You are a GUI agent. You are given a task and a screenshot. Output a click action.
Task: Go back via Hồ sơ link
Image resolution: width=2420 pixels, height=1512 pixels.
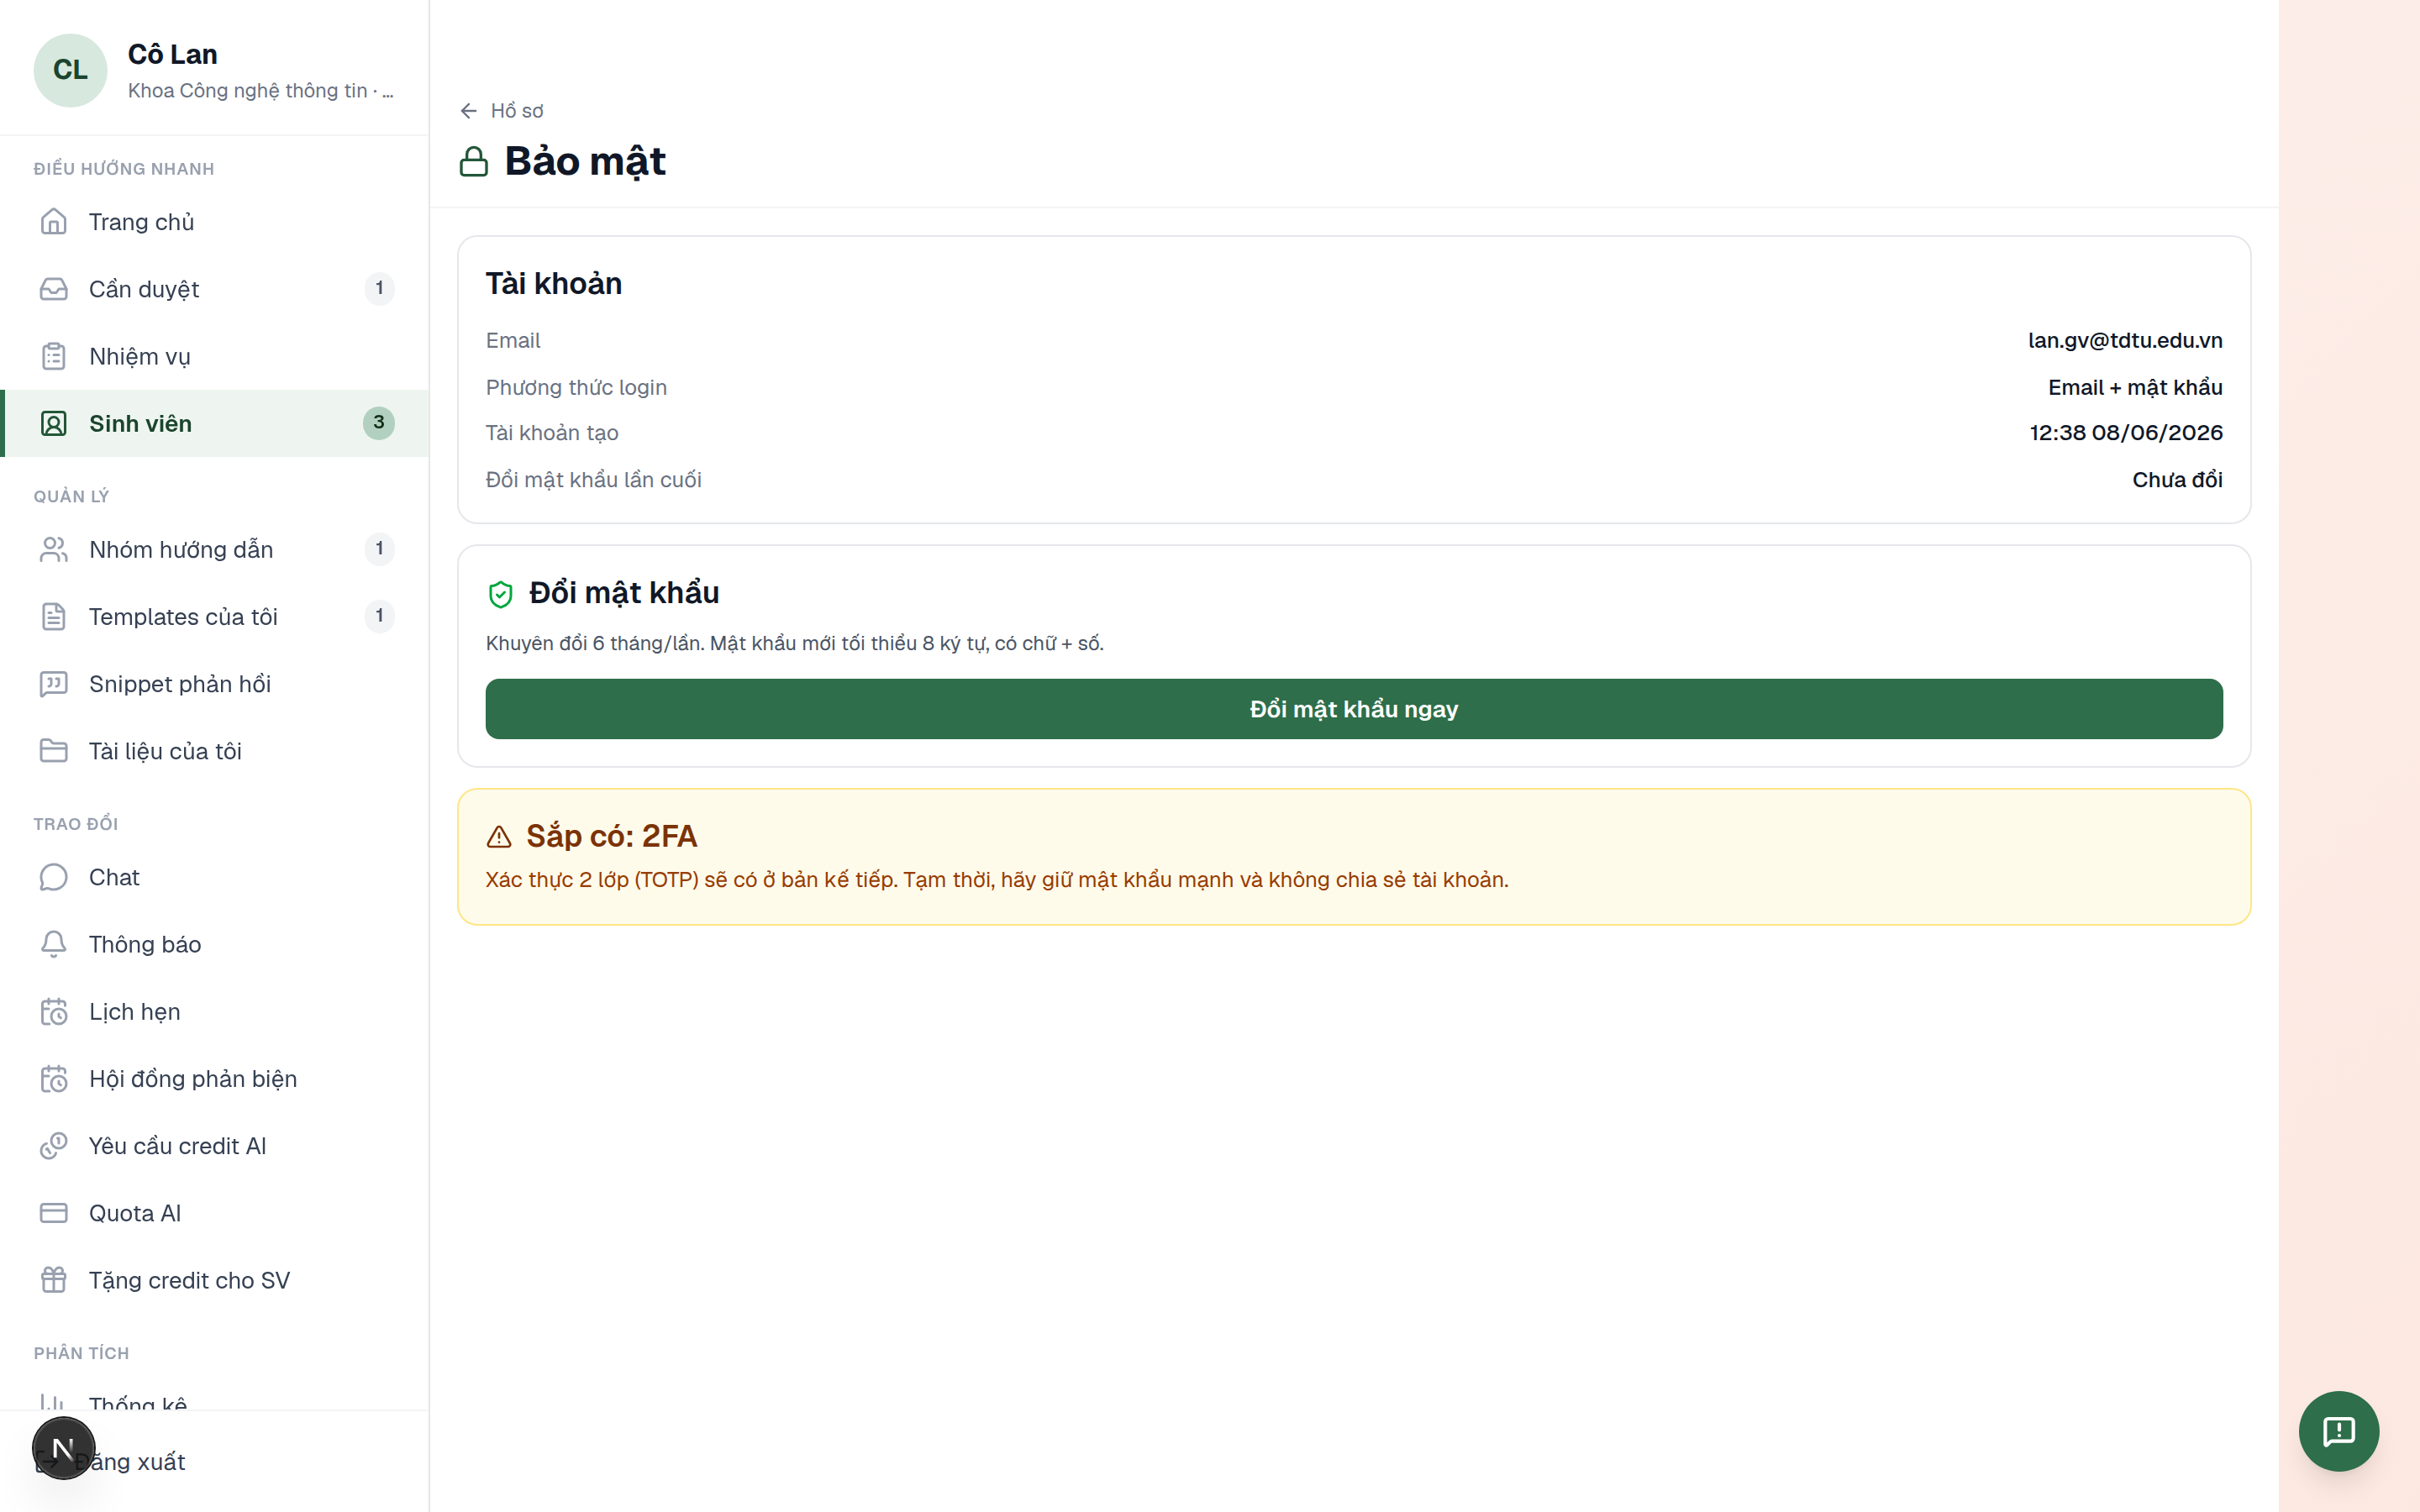[x=501, y=111]
